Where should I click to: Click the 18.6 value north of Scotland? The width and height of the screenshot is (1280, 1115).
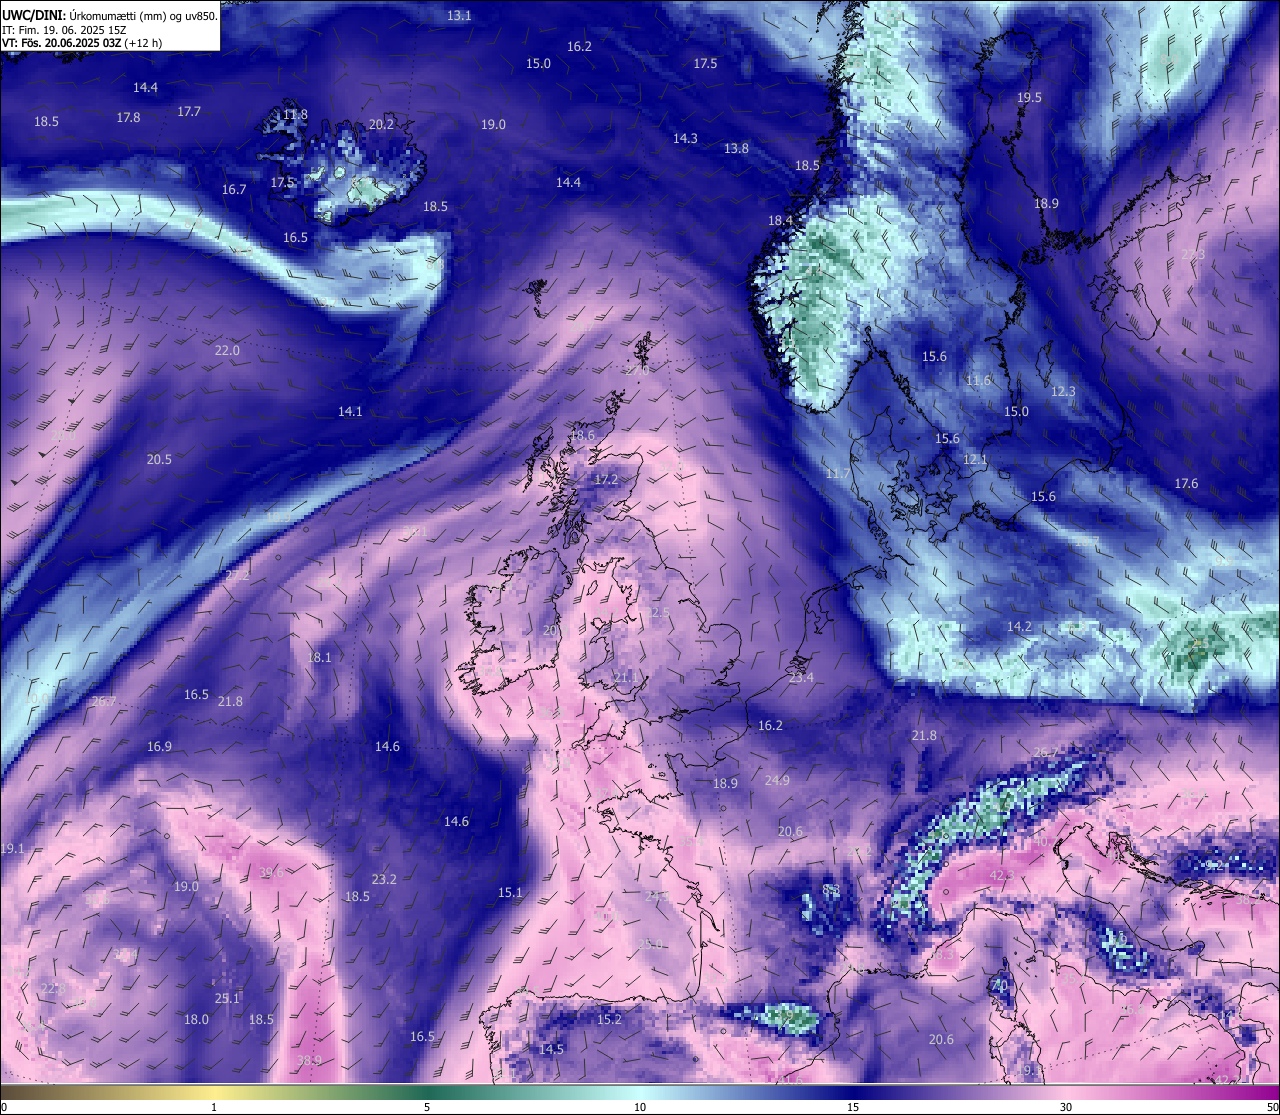(582, 436)
